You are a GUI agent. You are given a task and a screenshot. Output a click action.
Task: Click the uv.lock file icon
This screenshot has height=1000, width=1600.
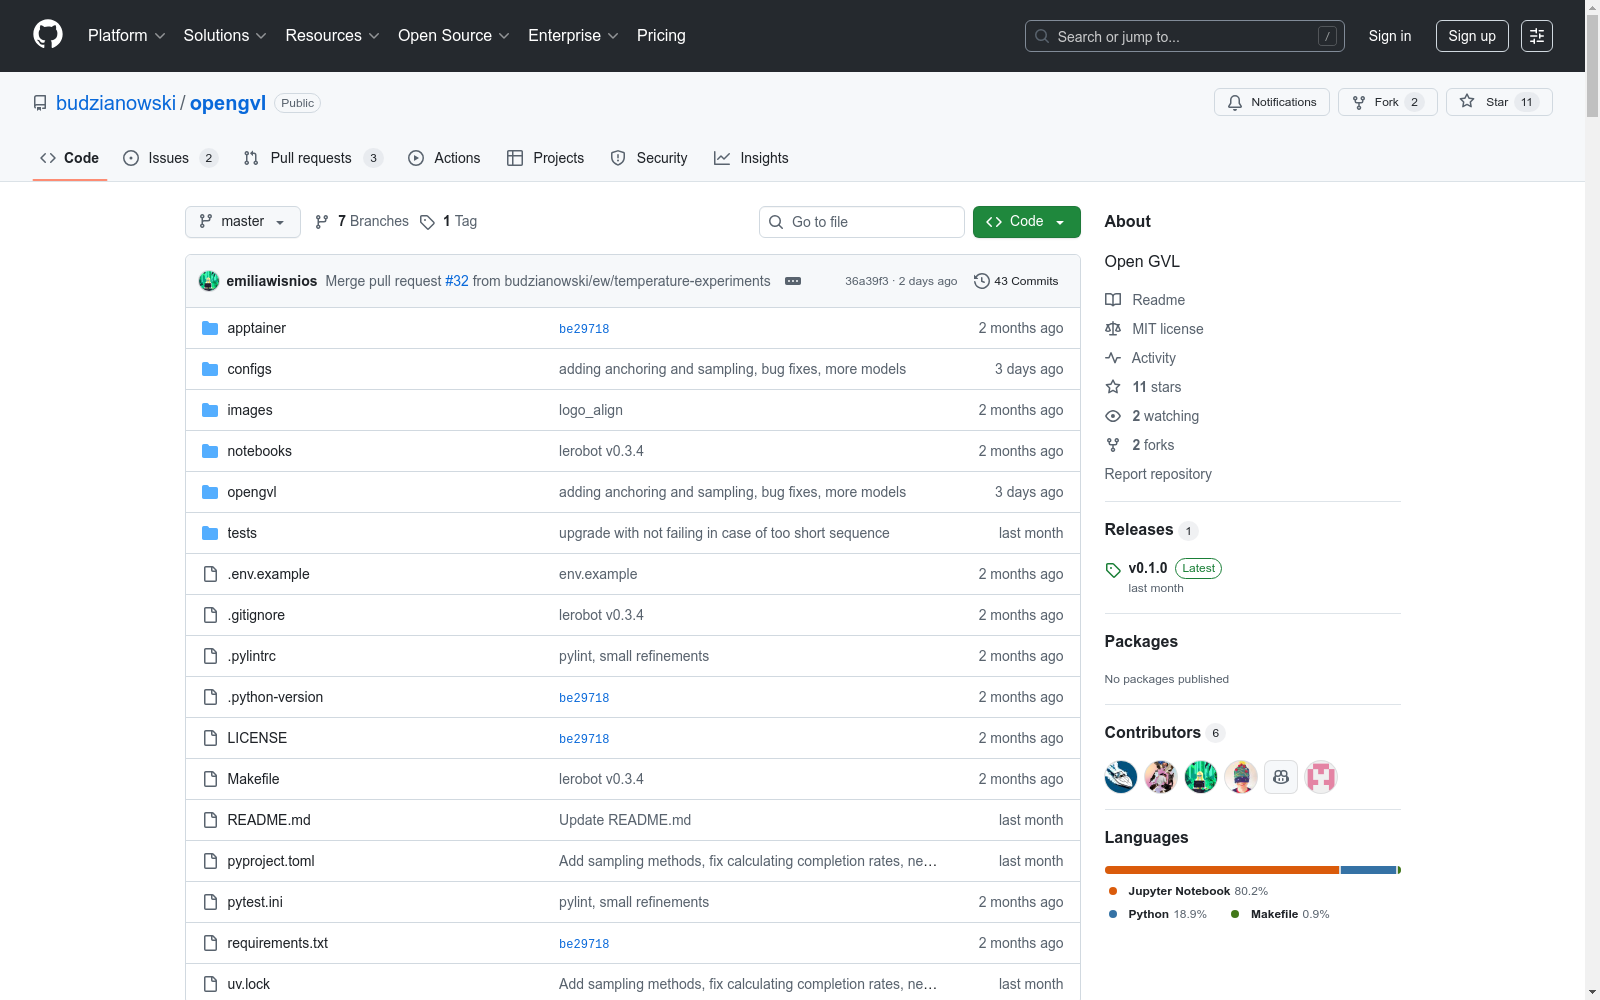pyautogui.click(x=210, y=984)
